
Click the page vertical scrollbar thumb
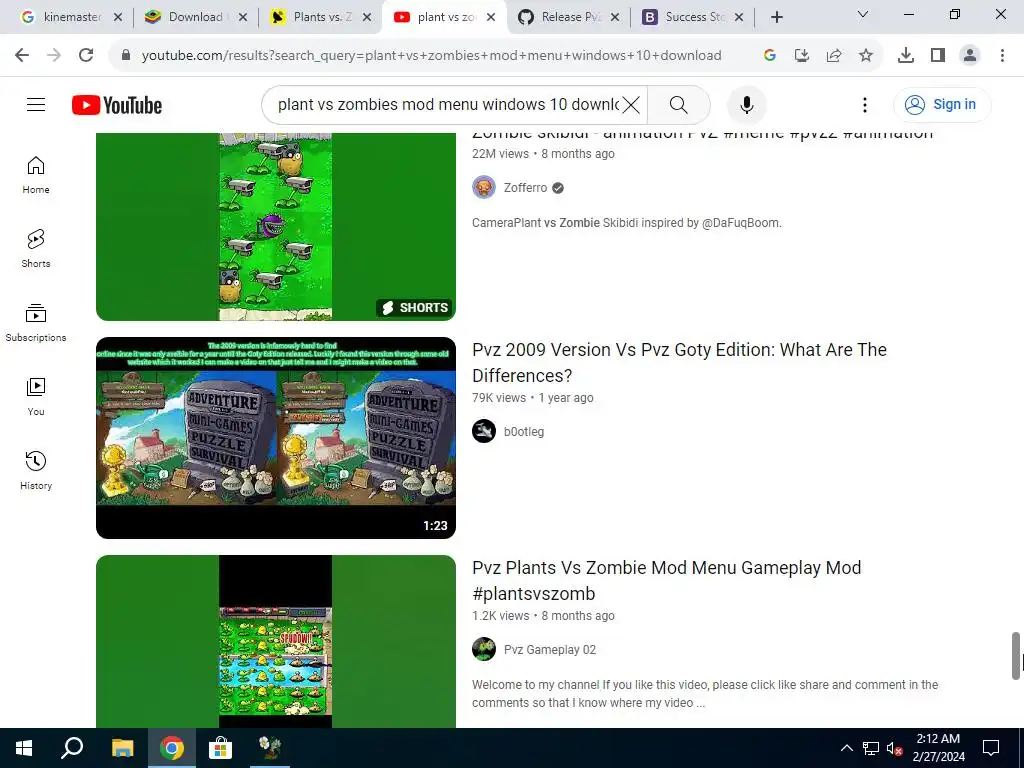[x=1016, y=656]
